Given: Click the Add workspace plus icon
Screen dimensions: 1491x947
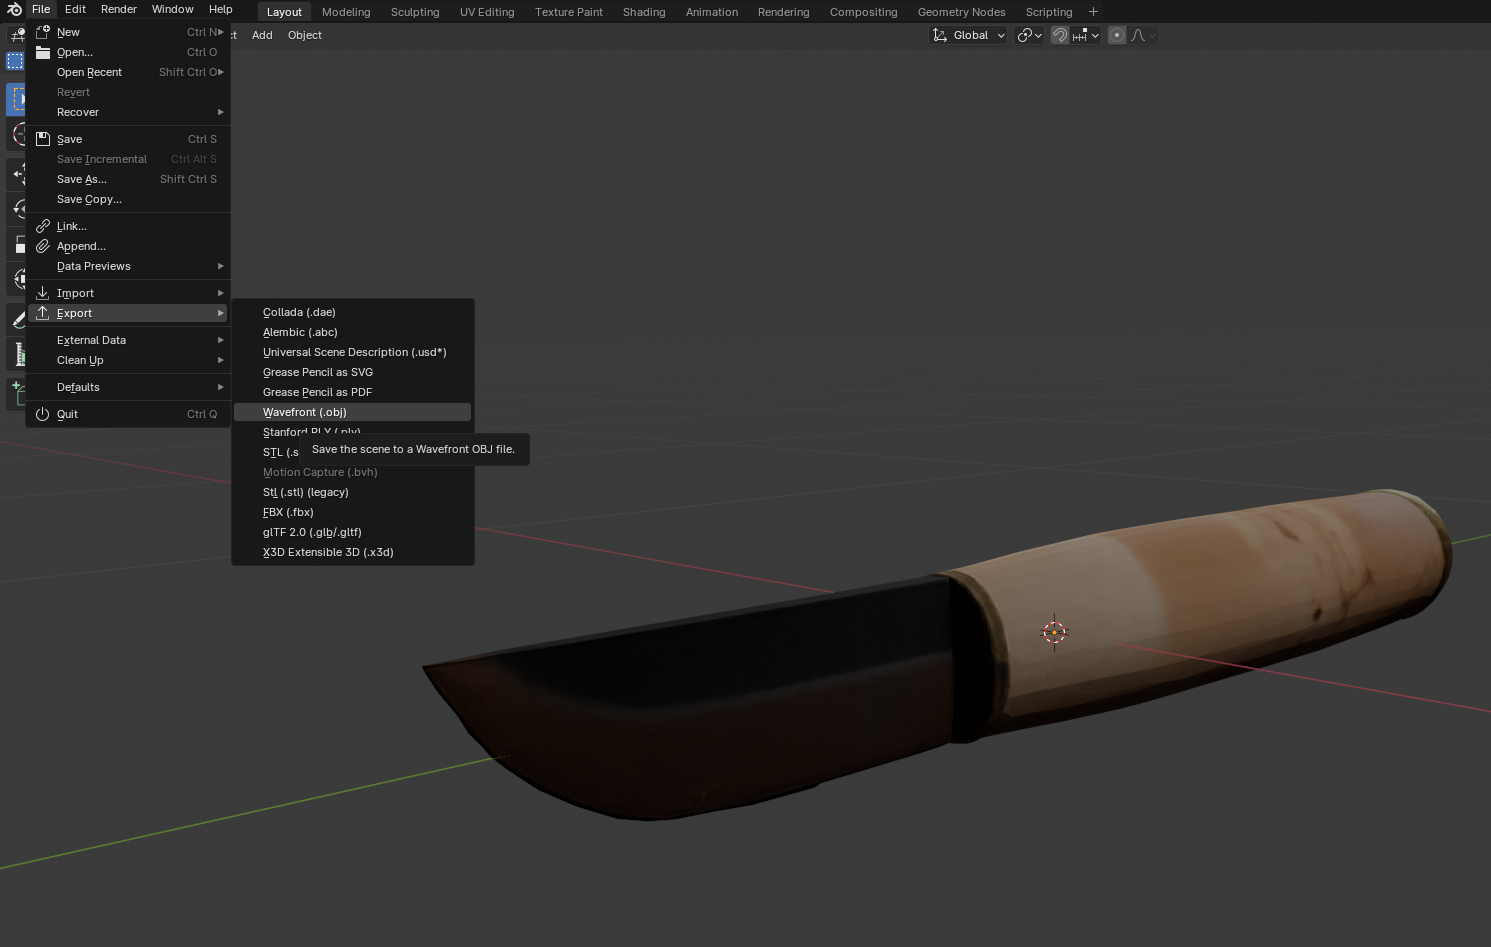Looking at the screenshot, I should pos(1093,12).
